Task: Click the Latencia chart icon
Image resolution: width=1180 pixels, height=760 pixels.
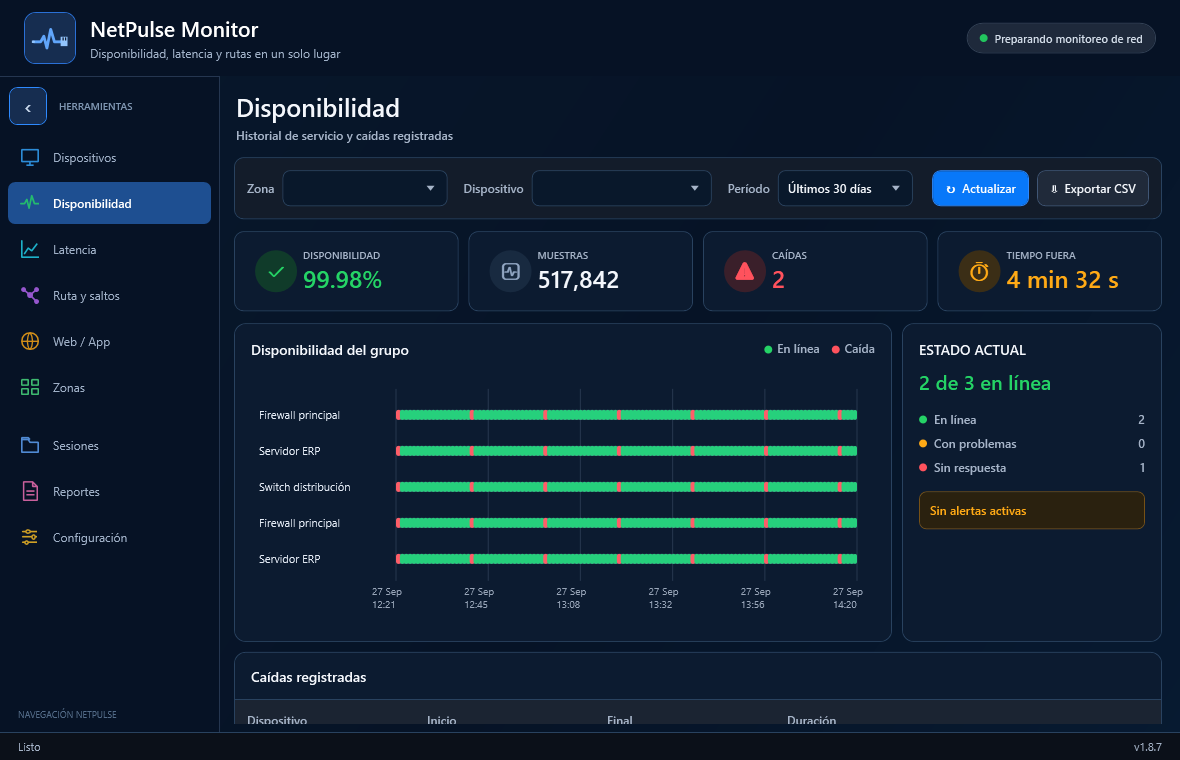Action: tap(30, 250)
